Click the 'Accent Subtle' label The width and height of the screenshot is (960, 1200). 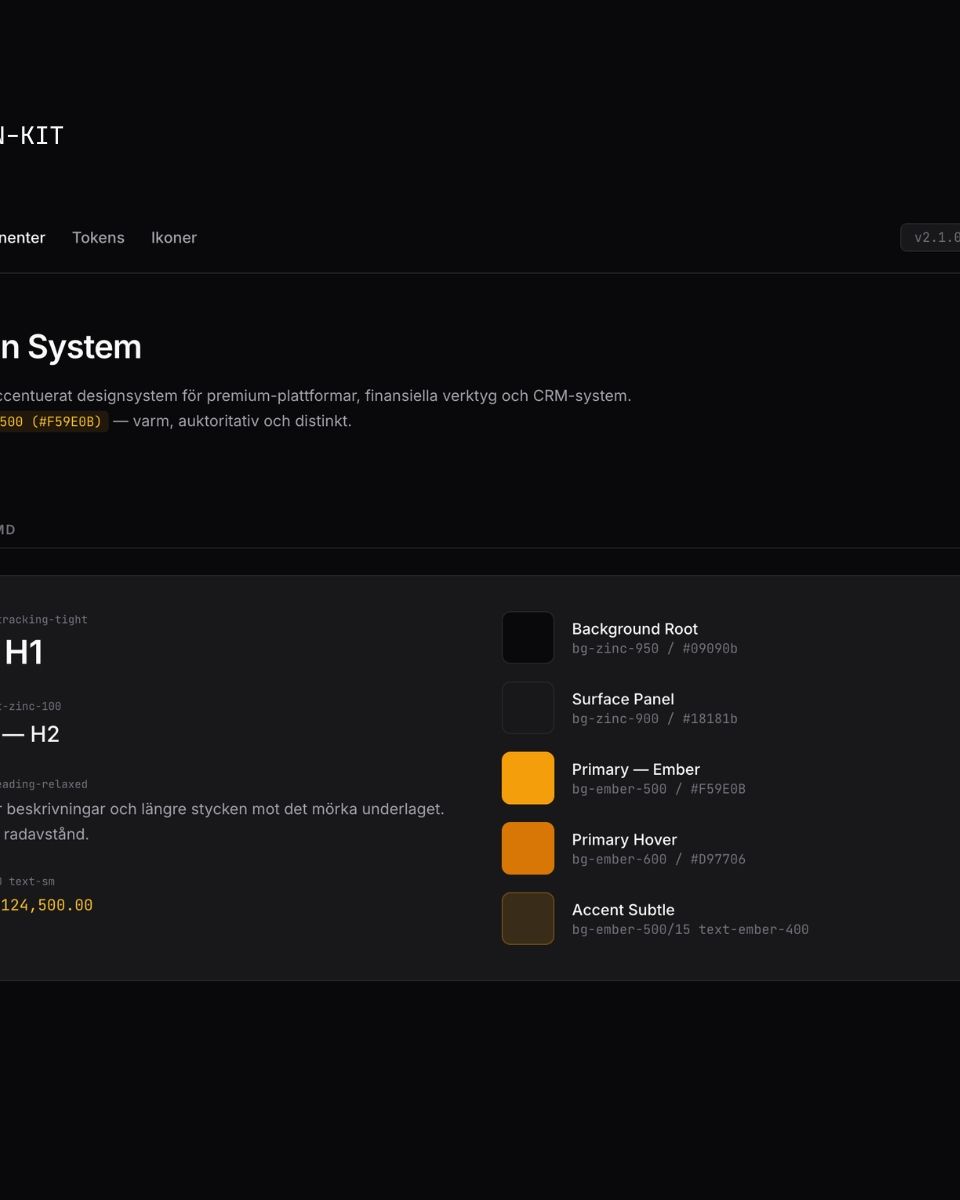(623, 910)
